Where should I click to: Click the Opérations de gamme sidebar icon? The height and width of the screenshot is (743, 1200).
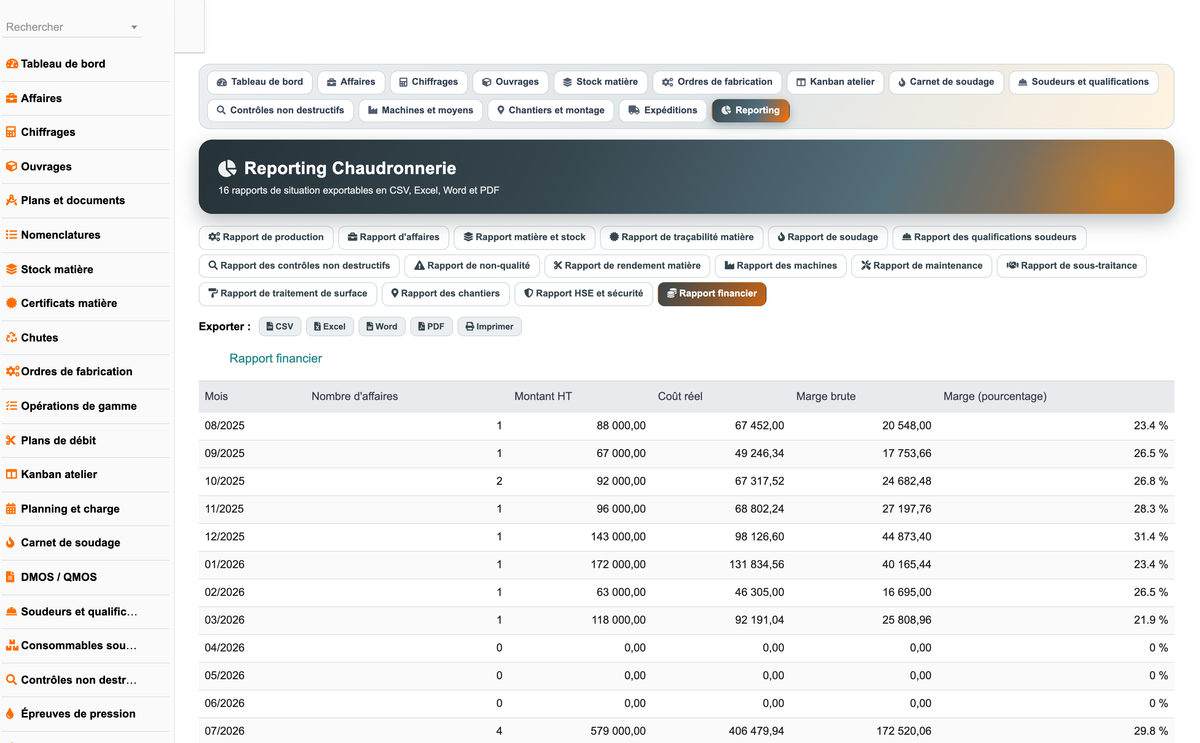click(x=12, y=406)
